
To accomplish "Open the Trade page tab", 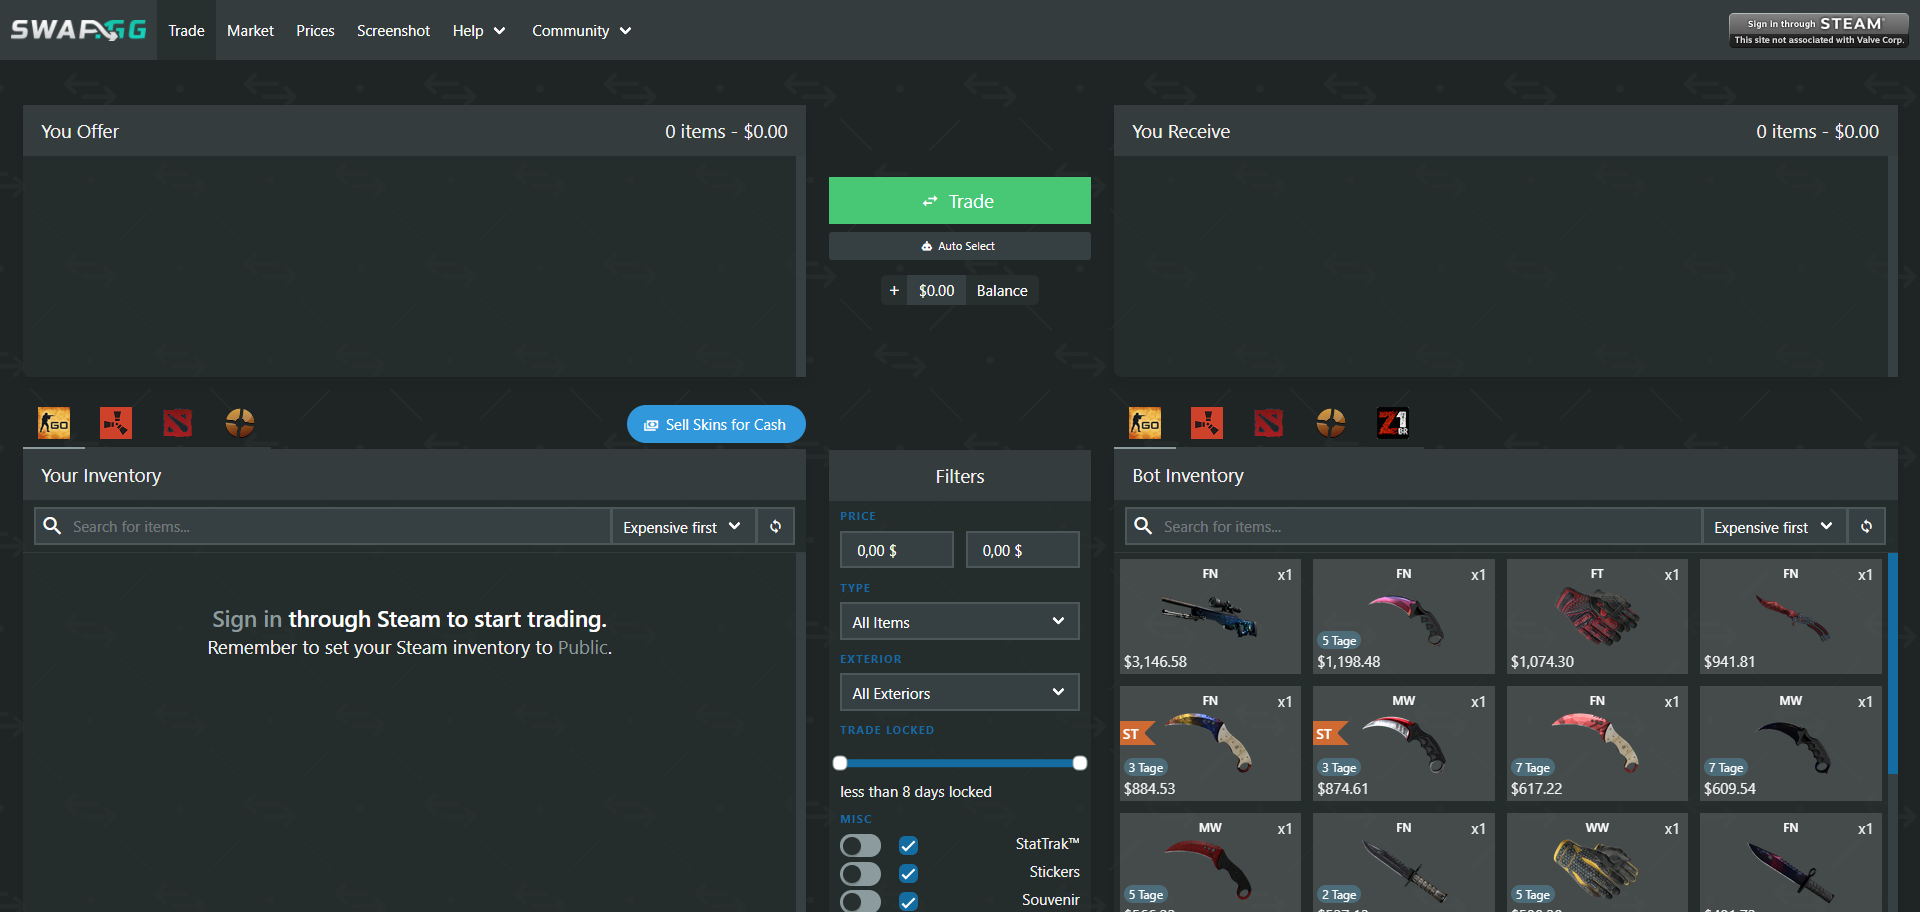I will (186, 30).
